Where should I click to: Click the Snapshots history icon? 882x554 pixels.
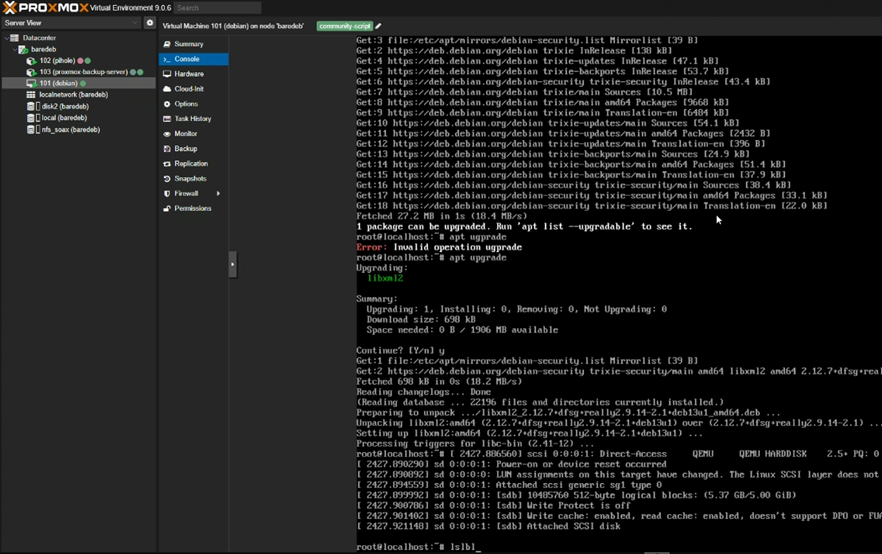point(167,178)
